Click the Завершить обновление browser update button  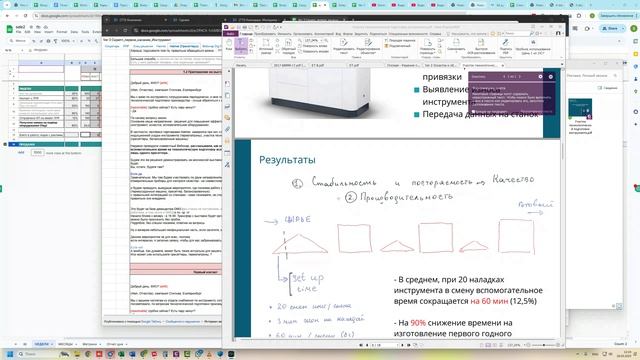[x=616, y=16]
